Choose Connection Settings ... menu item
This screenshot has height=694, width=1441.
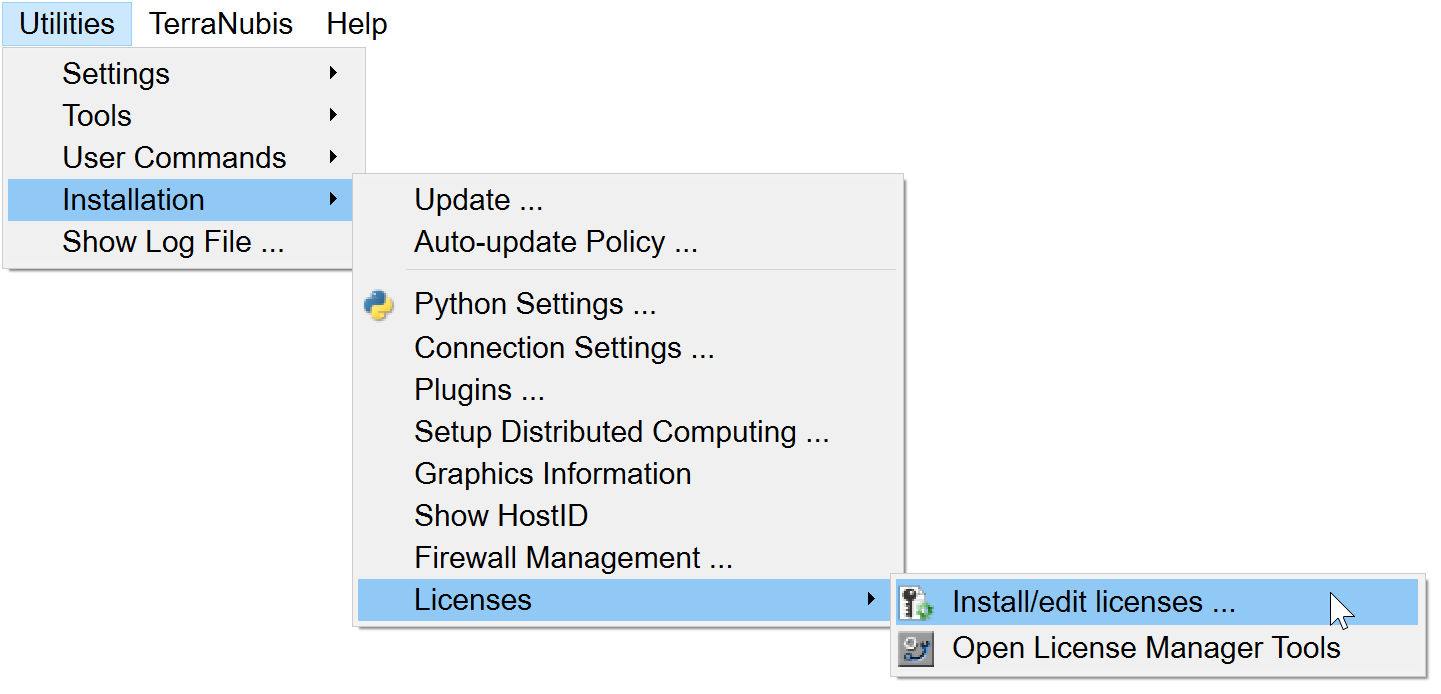click(564, 348)
